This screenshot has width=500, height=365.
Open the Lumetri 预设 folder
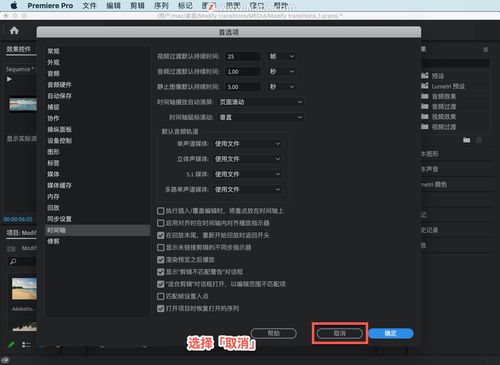(x=443, y=86)
